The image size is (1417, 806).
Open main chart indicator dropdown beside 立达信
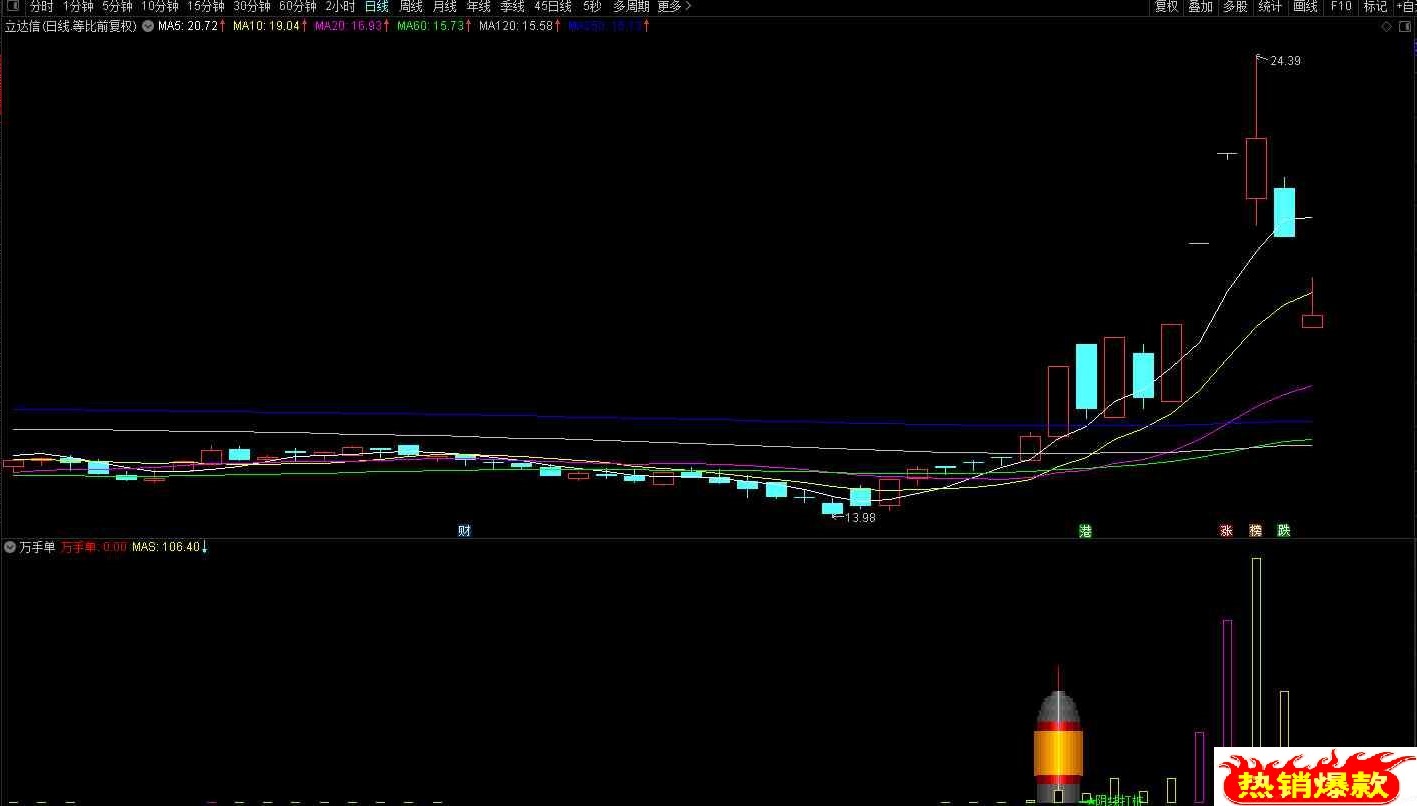[148, 26]
